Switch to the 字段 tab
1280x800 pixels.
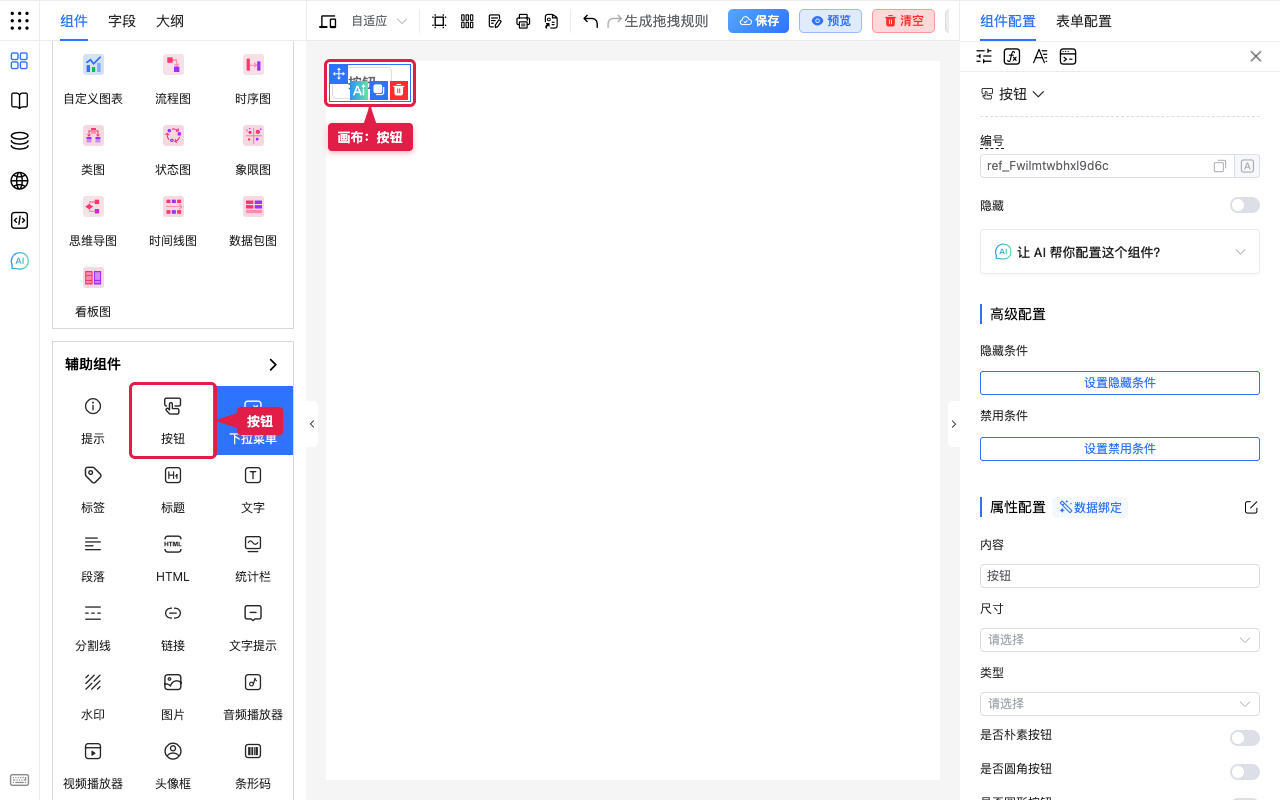click(122, 21)
